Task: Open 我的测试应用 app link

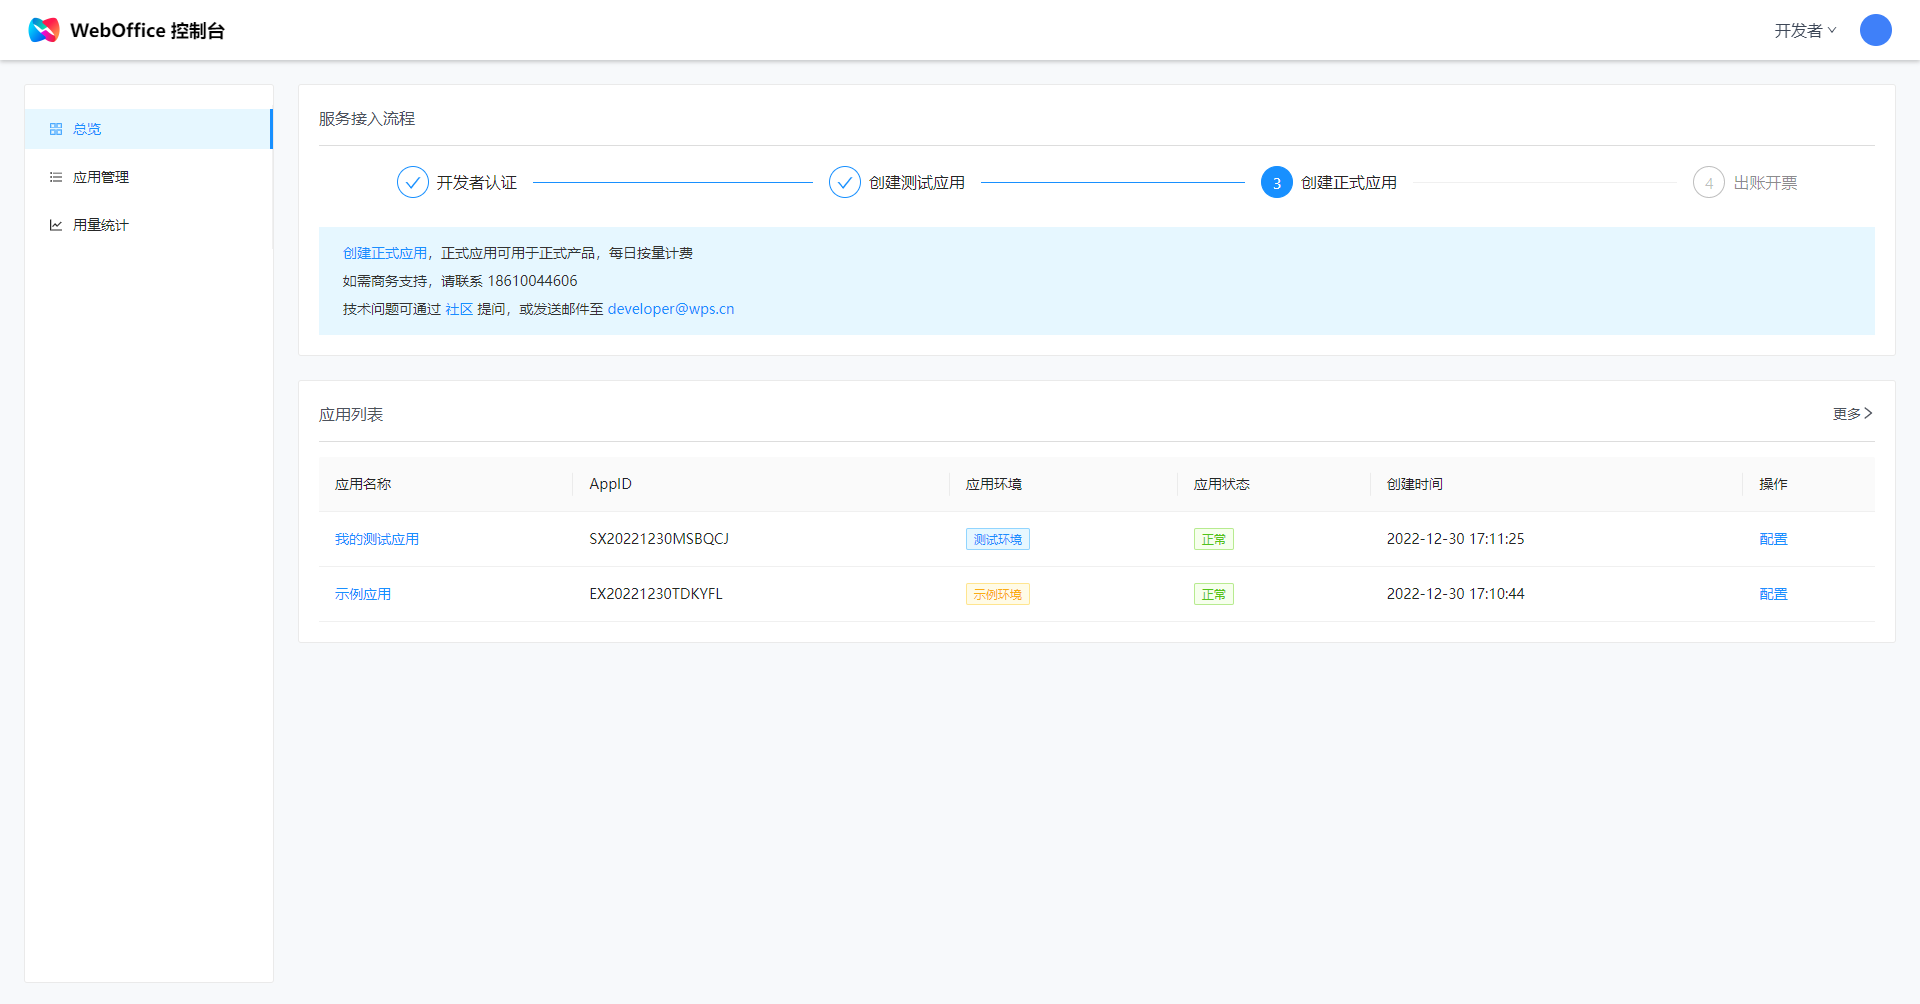Action: 377,539
